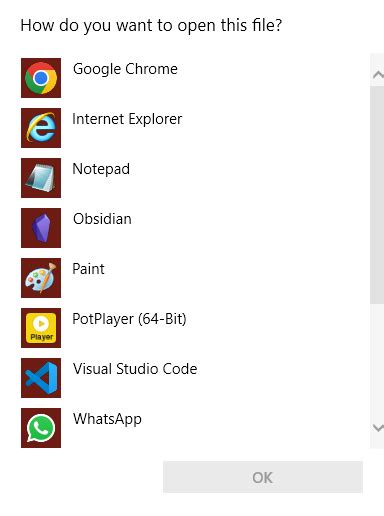
Task: Click the Notepad icon
Action: click(41, 178)
